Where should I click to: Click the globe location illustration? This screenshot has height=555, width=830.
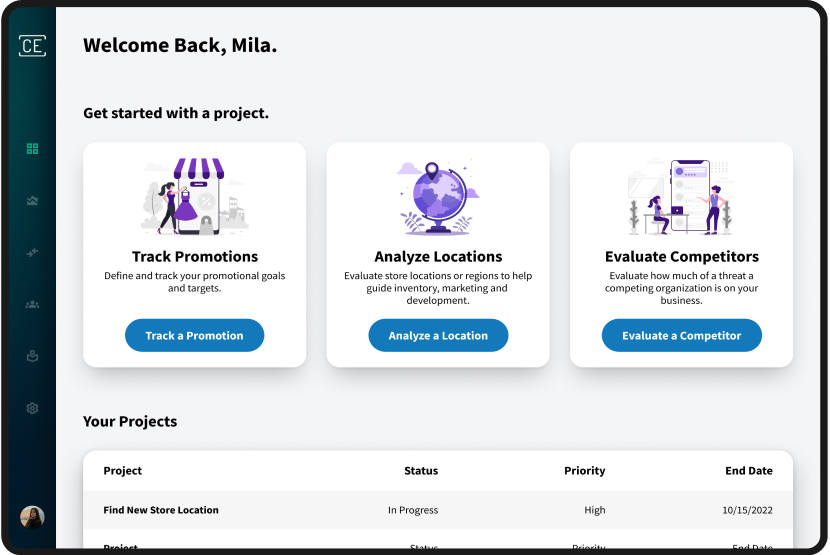[x=438, y=196]
